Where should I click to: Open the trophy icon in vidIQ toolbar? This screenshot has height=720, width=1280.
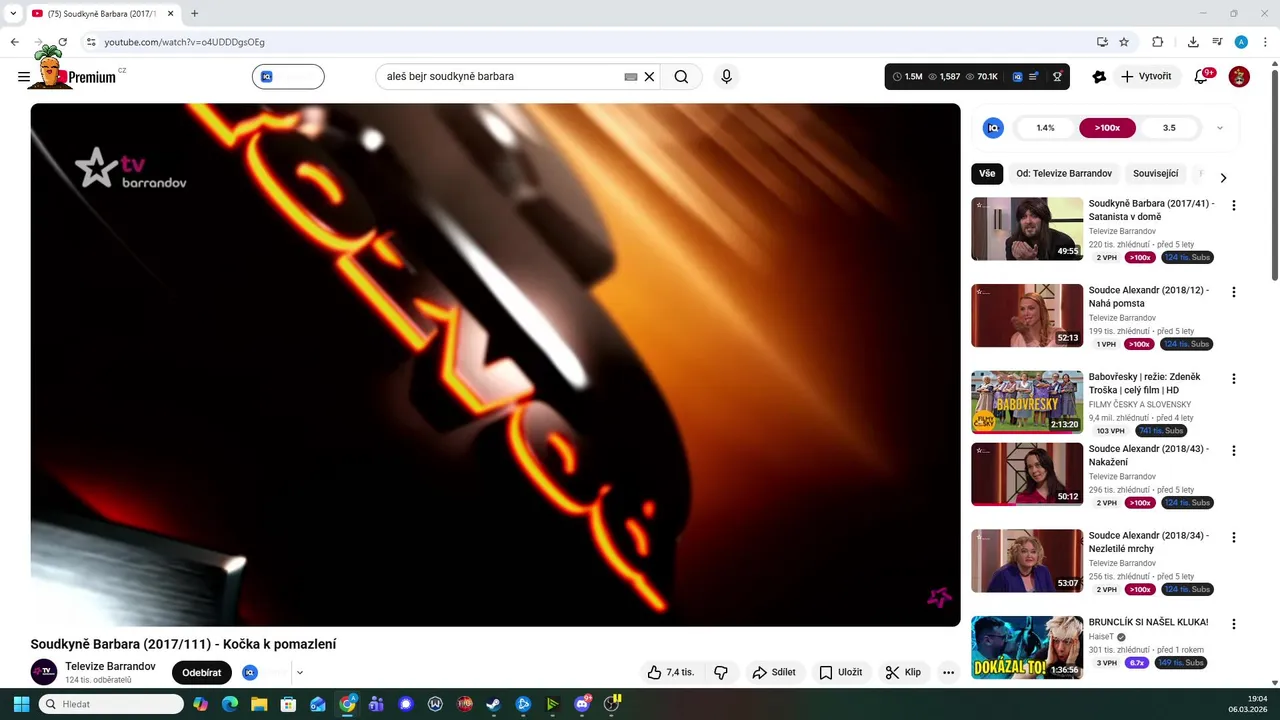click(1057, 77)
